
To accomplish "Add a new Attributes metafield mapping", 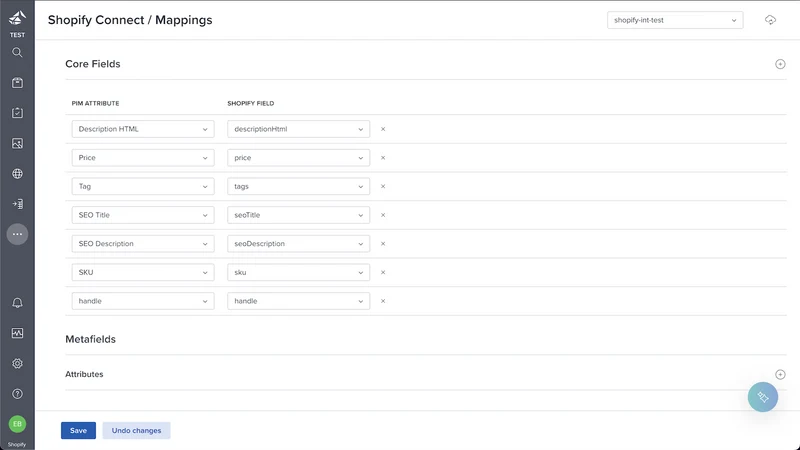I will point(780,374).
